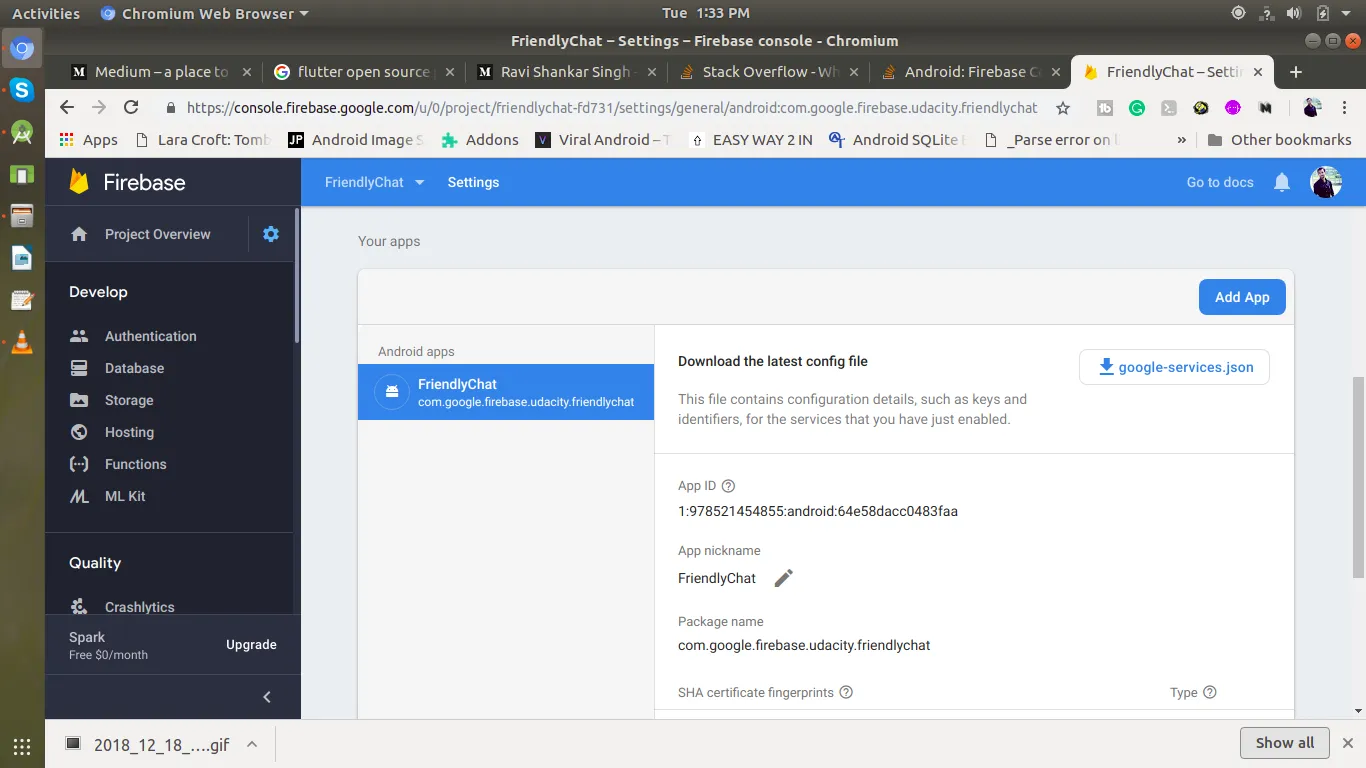Screen dimensions: 1366x768
Task: Open Viral Android bookmark
Action: (603, 140)
